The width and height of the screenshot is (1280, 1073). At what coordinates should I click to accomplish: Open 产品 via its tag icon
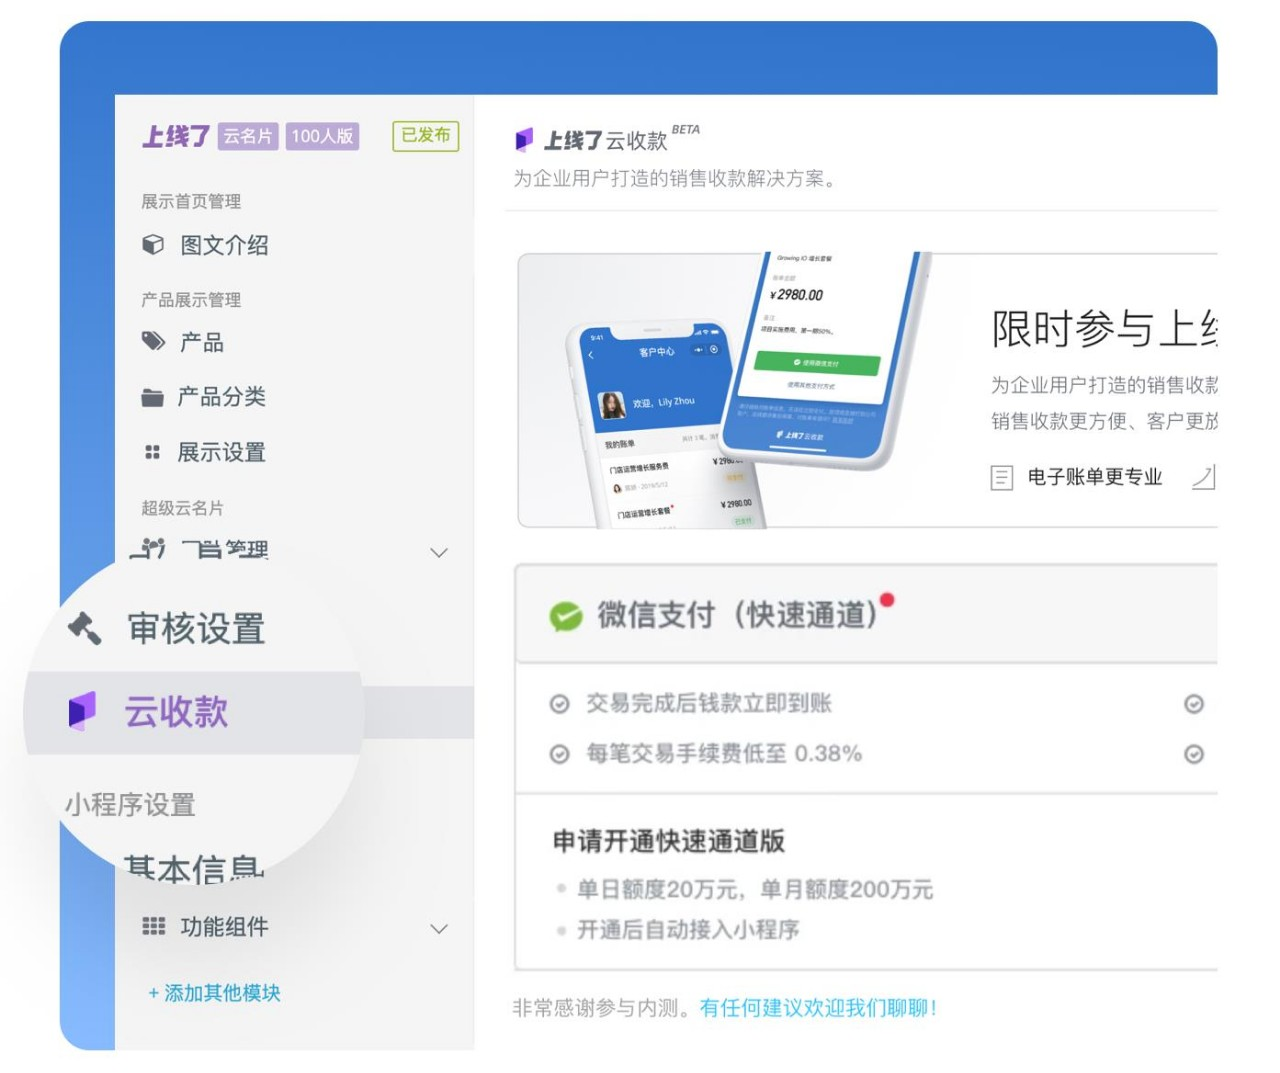(152, 342)
